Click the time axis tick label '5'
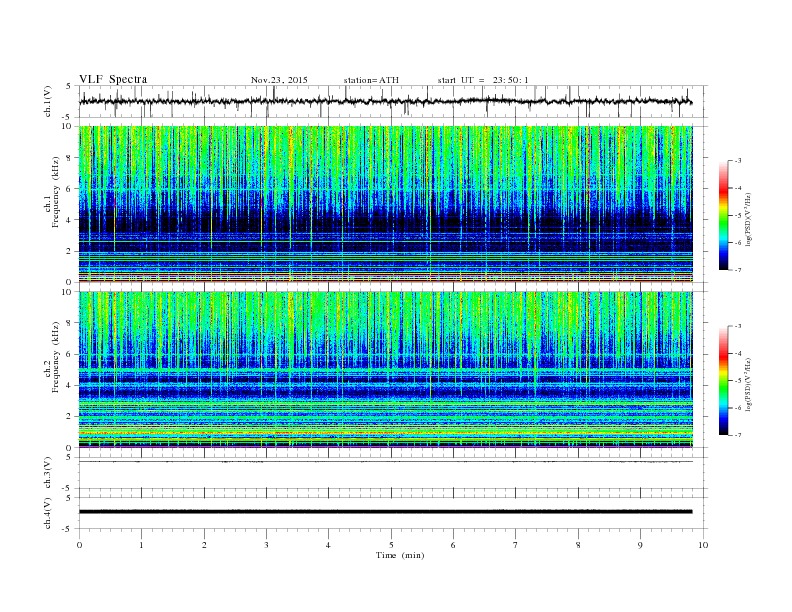Viewport: 792px width, 612px height. click(x=391, y=545)
